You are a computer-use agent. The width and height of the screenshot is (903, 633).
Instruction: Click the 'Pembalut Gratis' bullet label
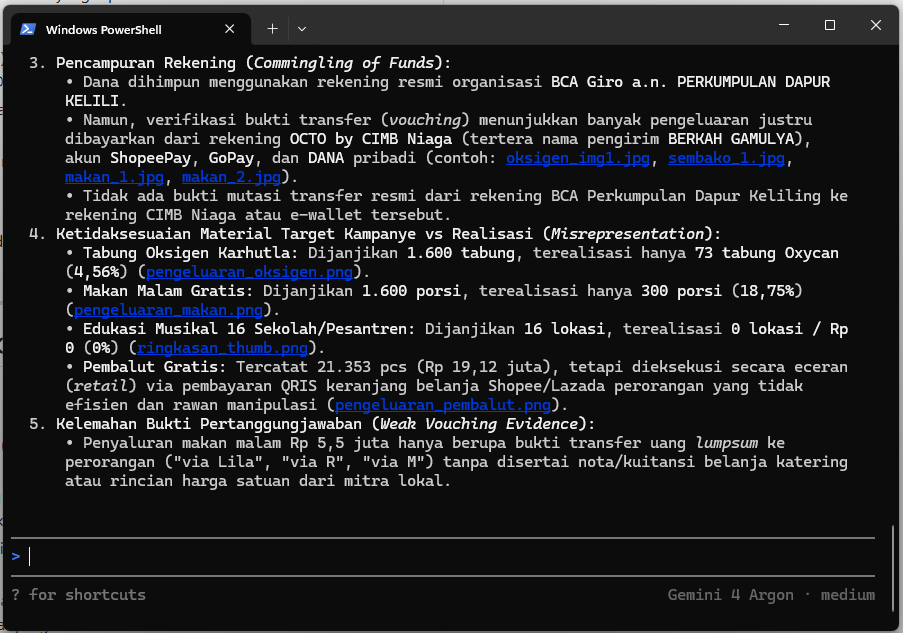150,367
